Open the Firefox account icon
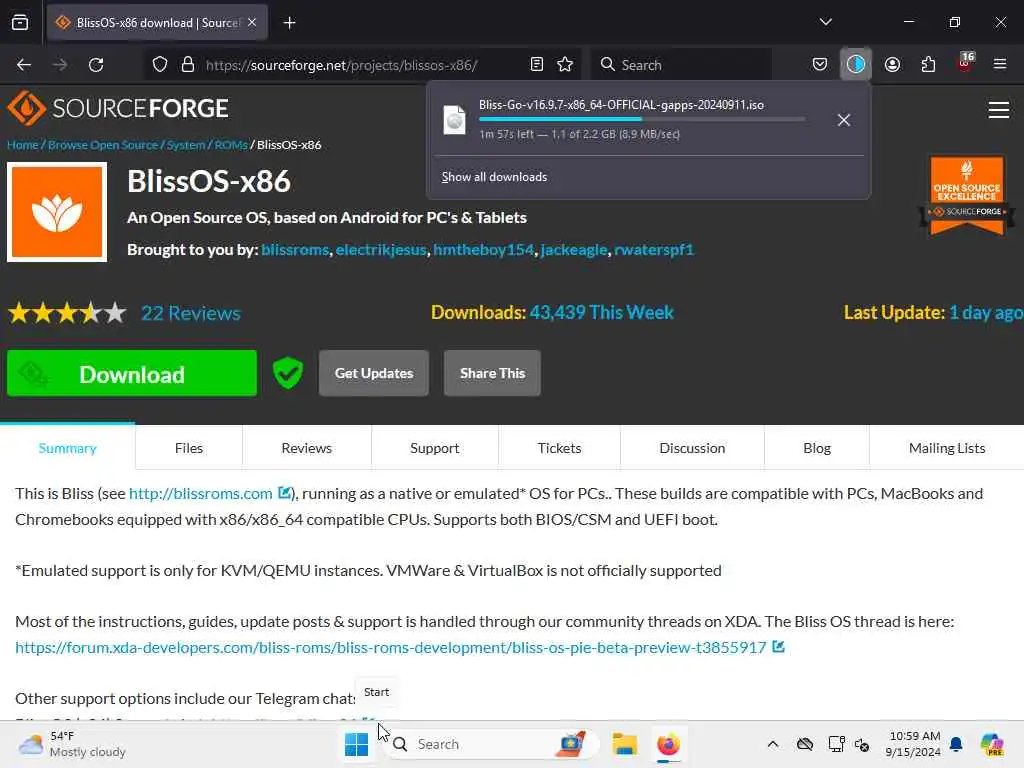This screenshot has height=768, width=1024. tap(892, 65)
